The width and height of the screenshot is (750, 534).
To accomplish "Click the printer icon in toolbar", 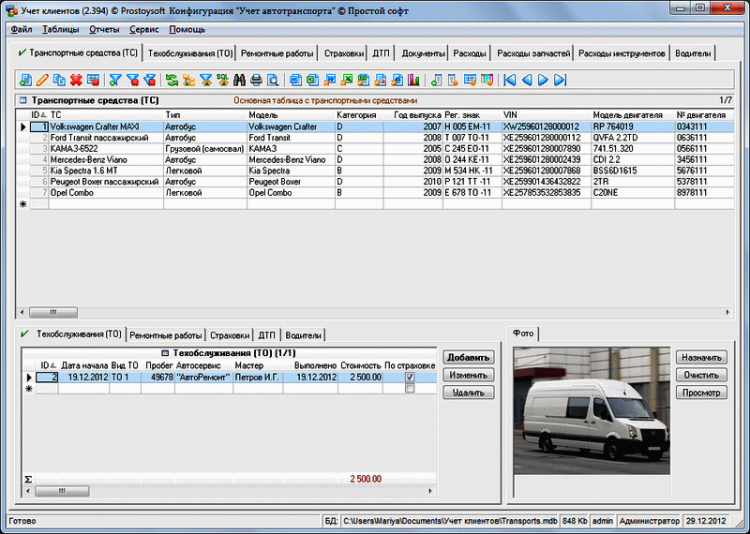I will point(256,80).
